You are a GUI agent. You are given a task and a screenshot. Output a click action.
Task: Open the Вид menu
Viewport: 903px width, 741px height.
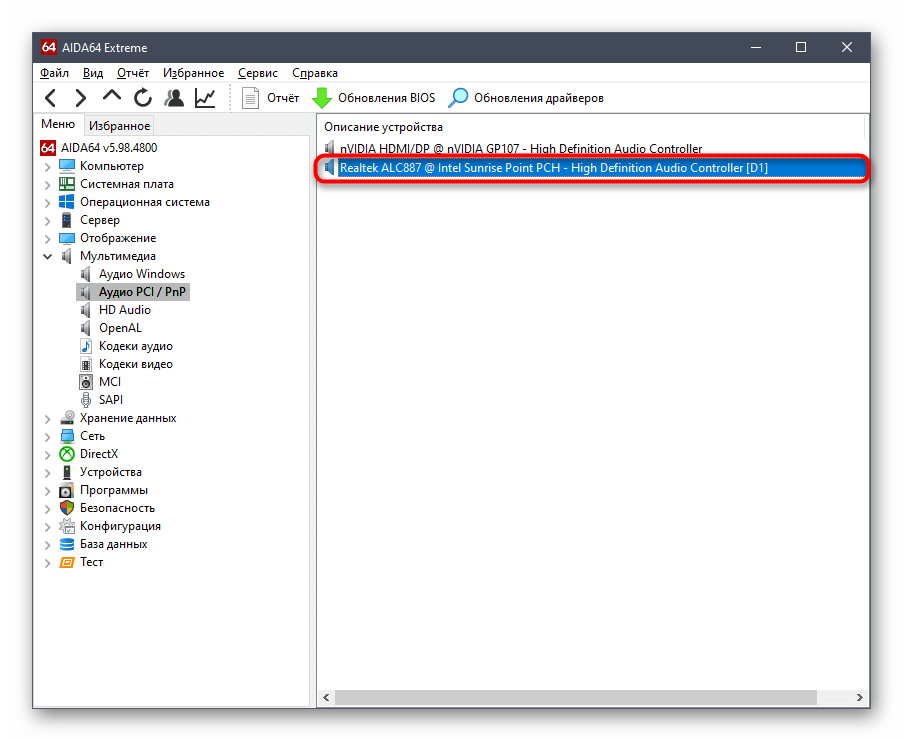(x=93, y=73)
